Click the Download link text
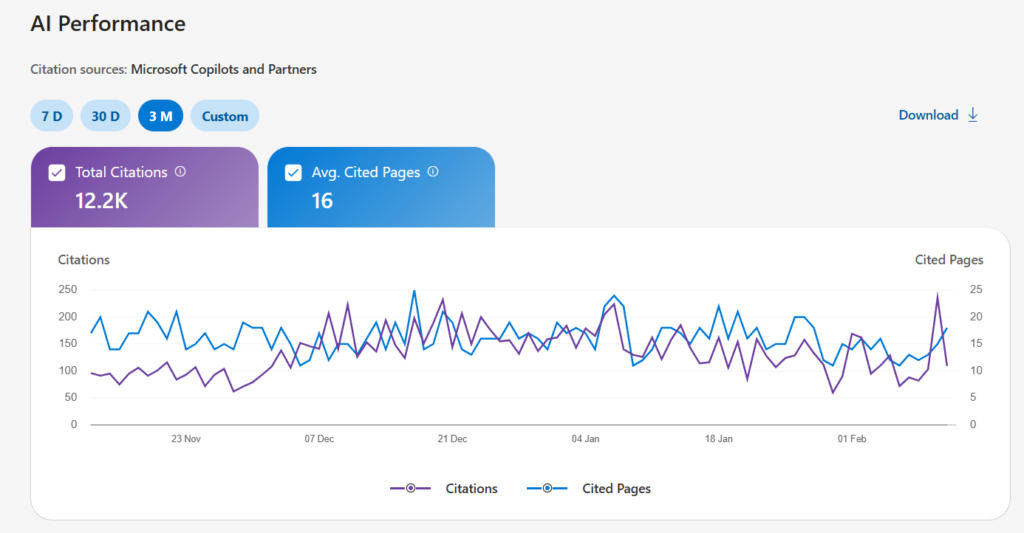 [x=928, y=115]
